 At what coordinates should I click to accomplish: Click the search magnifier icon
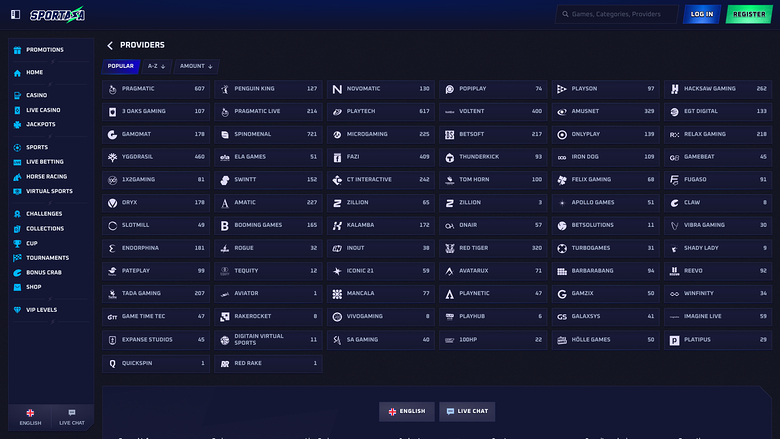tap(565, 14)
